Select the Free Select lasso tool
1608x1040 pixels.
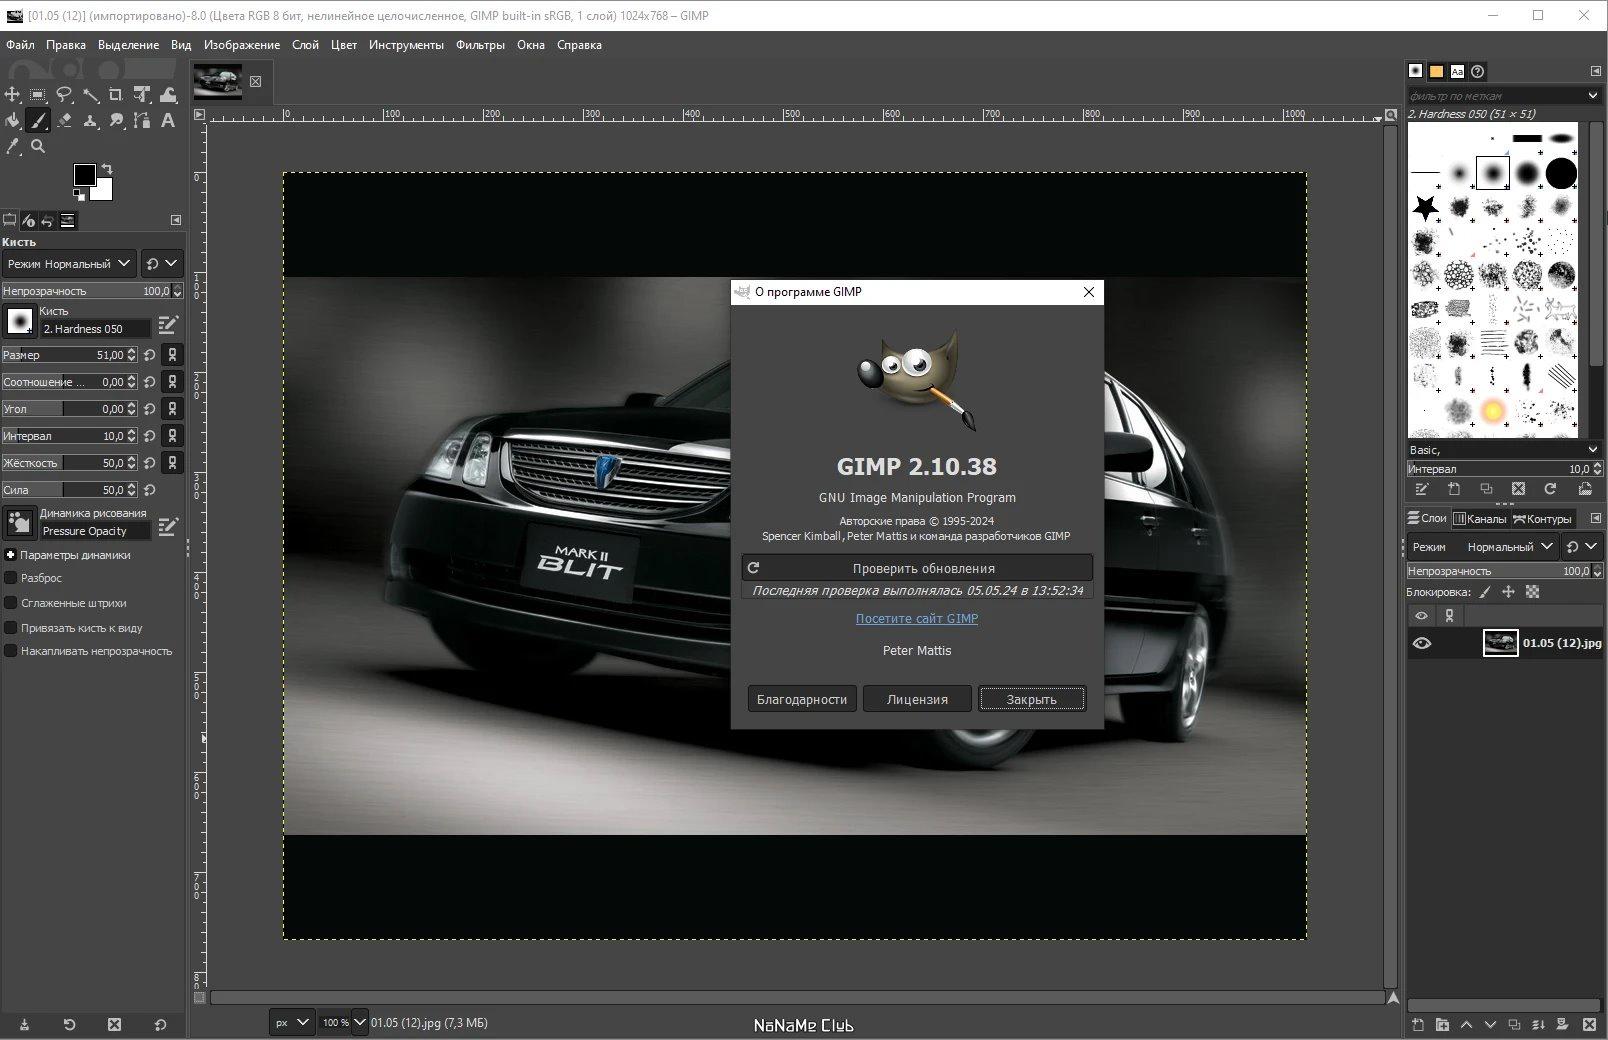[64, 95]
